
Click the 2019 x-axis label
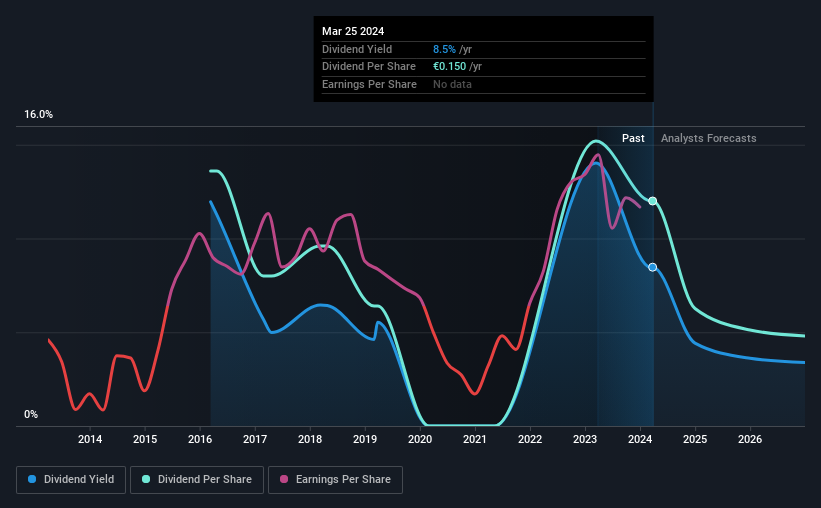click(x=365, y=439)
